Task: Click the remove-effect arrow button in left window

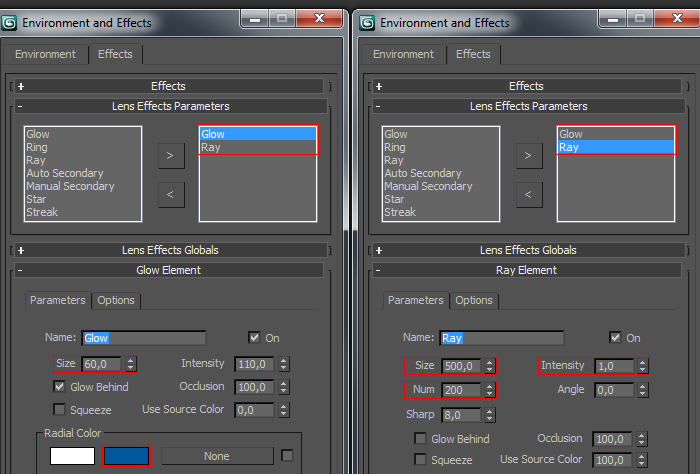Action: coord(171,195)
